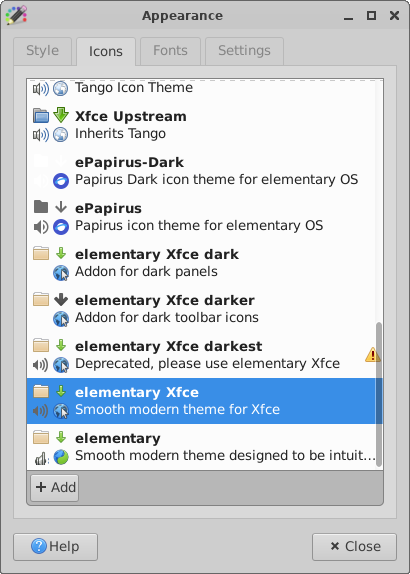Click globe icon beside Smooth modern theme for Xfce
410x574 pixels.
61,411
